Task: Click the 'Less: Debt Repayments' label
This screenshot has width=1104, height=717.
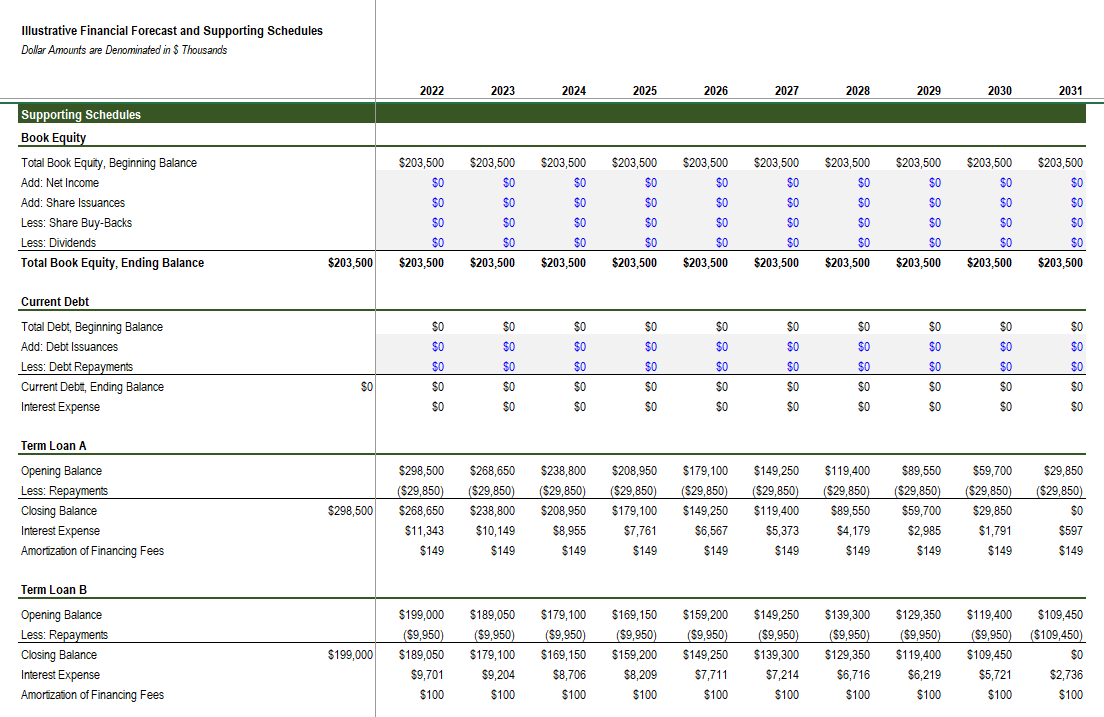Action: [77, 367]
